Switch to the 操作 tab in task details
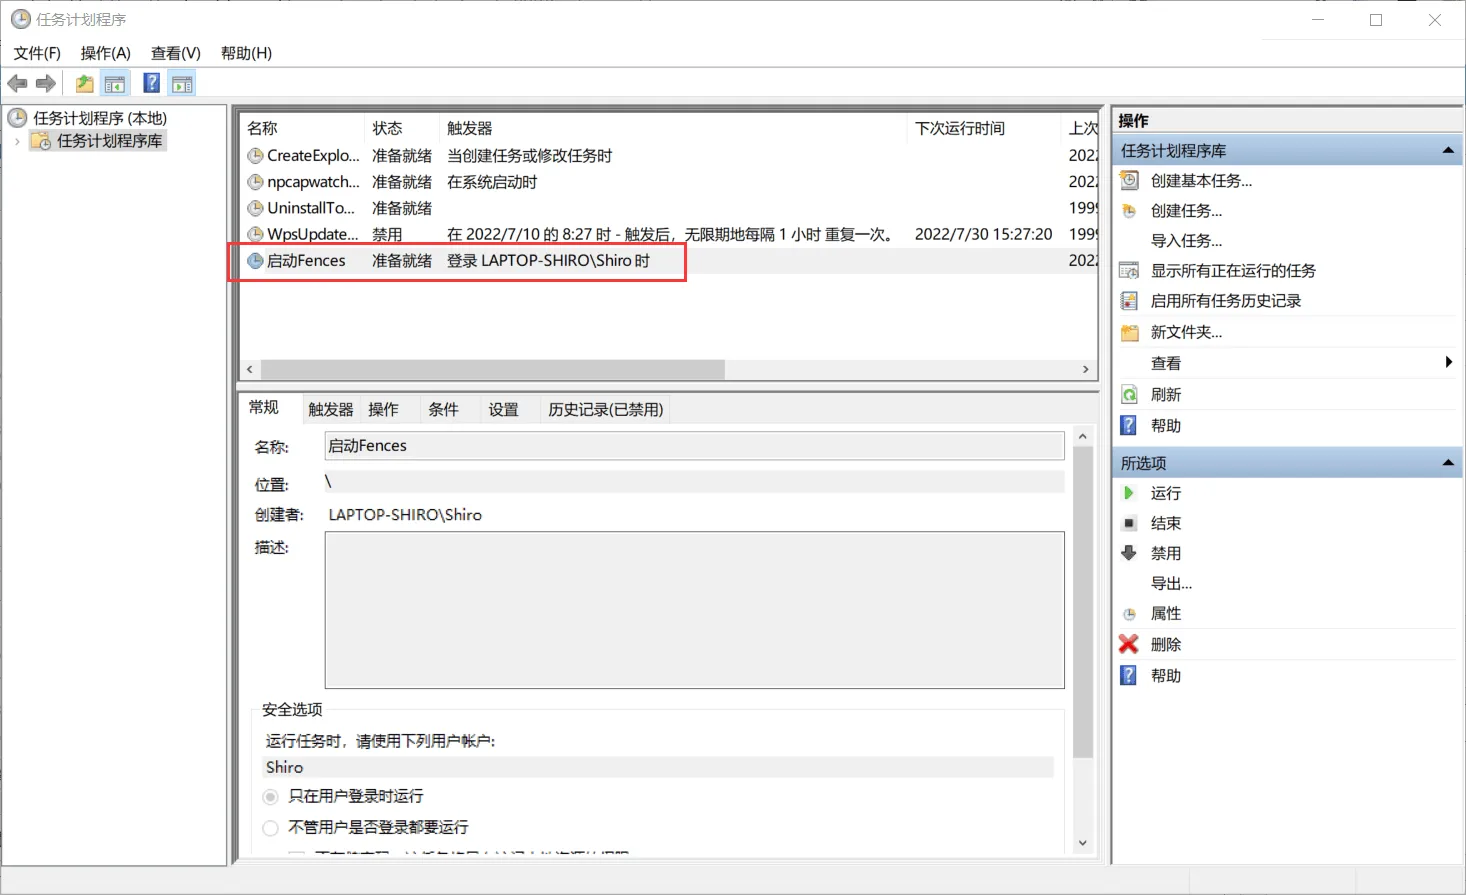Viewport: 1466px width, 895px height. click(383, 409)
